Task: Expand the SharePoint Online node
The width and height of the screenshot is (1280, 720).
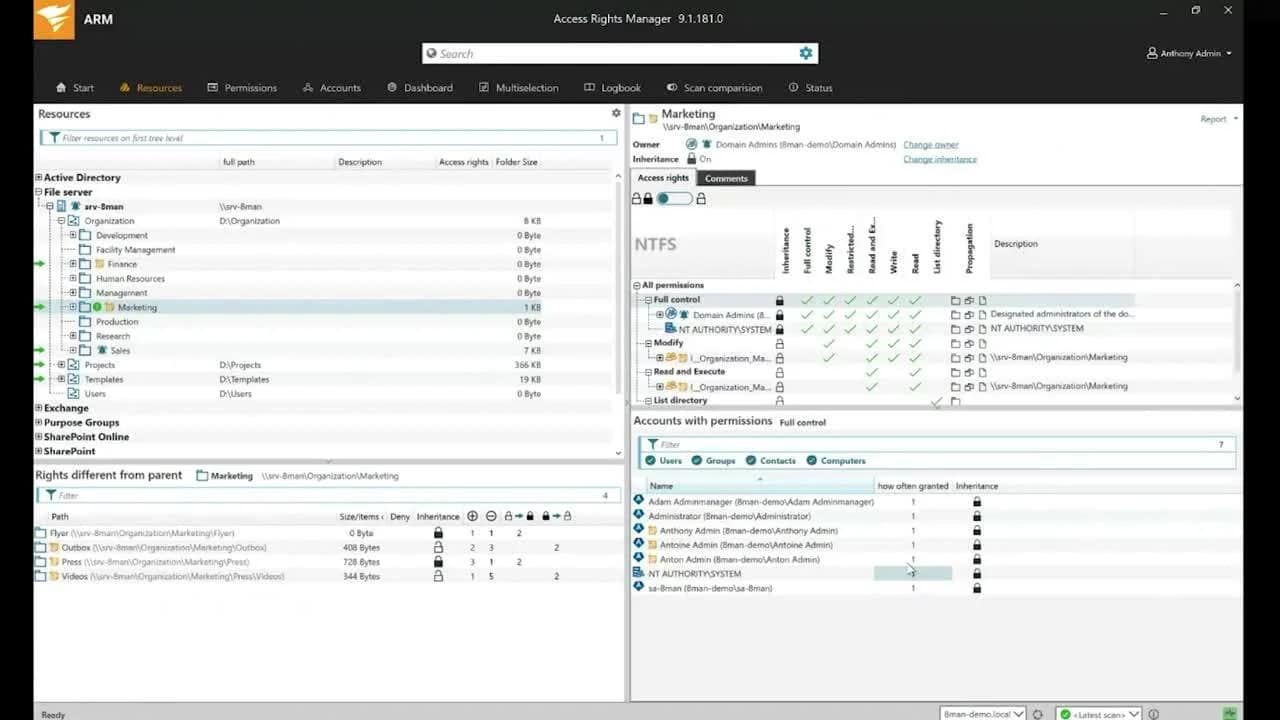Action: click(39, 437)
